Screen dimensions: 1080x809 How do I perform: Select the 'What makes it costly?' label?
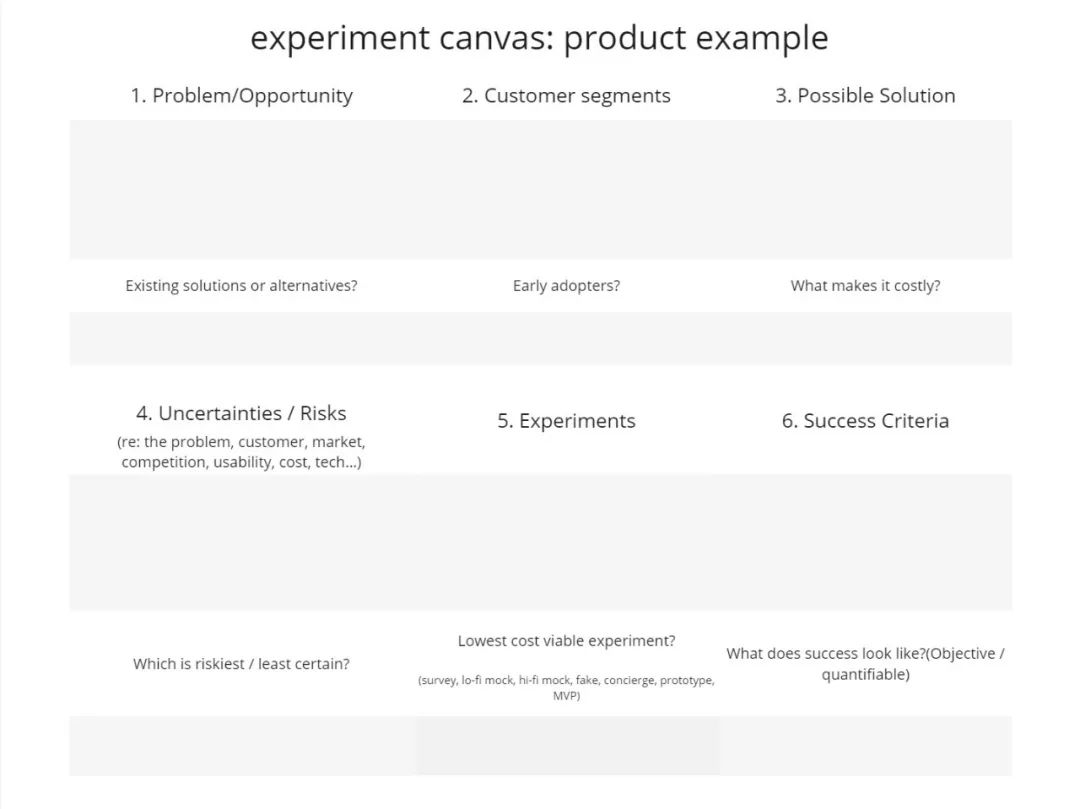(865, 286)
